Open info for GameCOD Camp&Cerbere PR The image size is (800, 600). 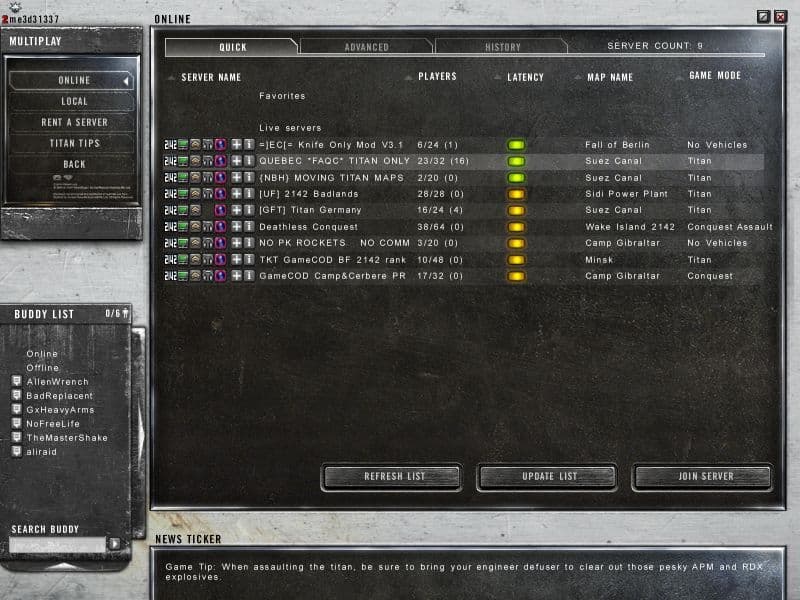[x=249, y=276]
